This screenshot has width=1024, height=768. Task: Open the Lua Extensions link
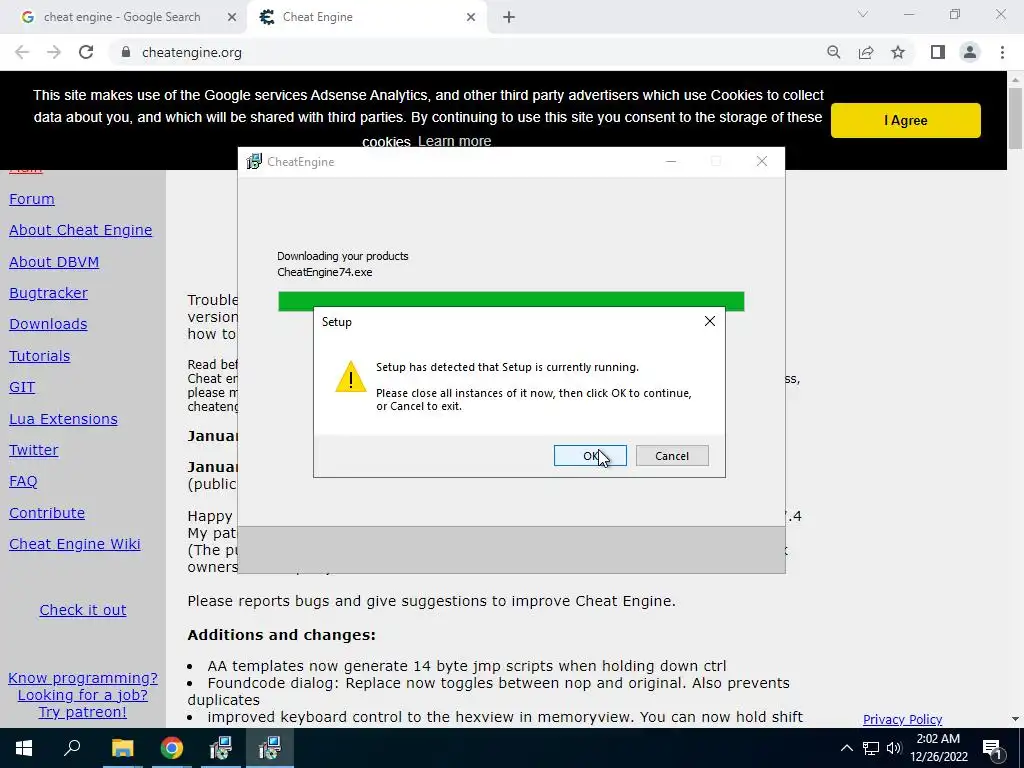click(x=63, y=419)
